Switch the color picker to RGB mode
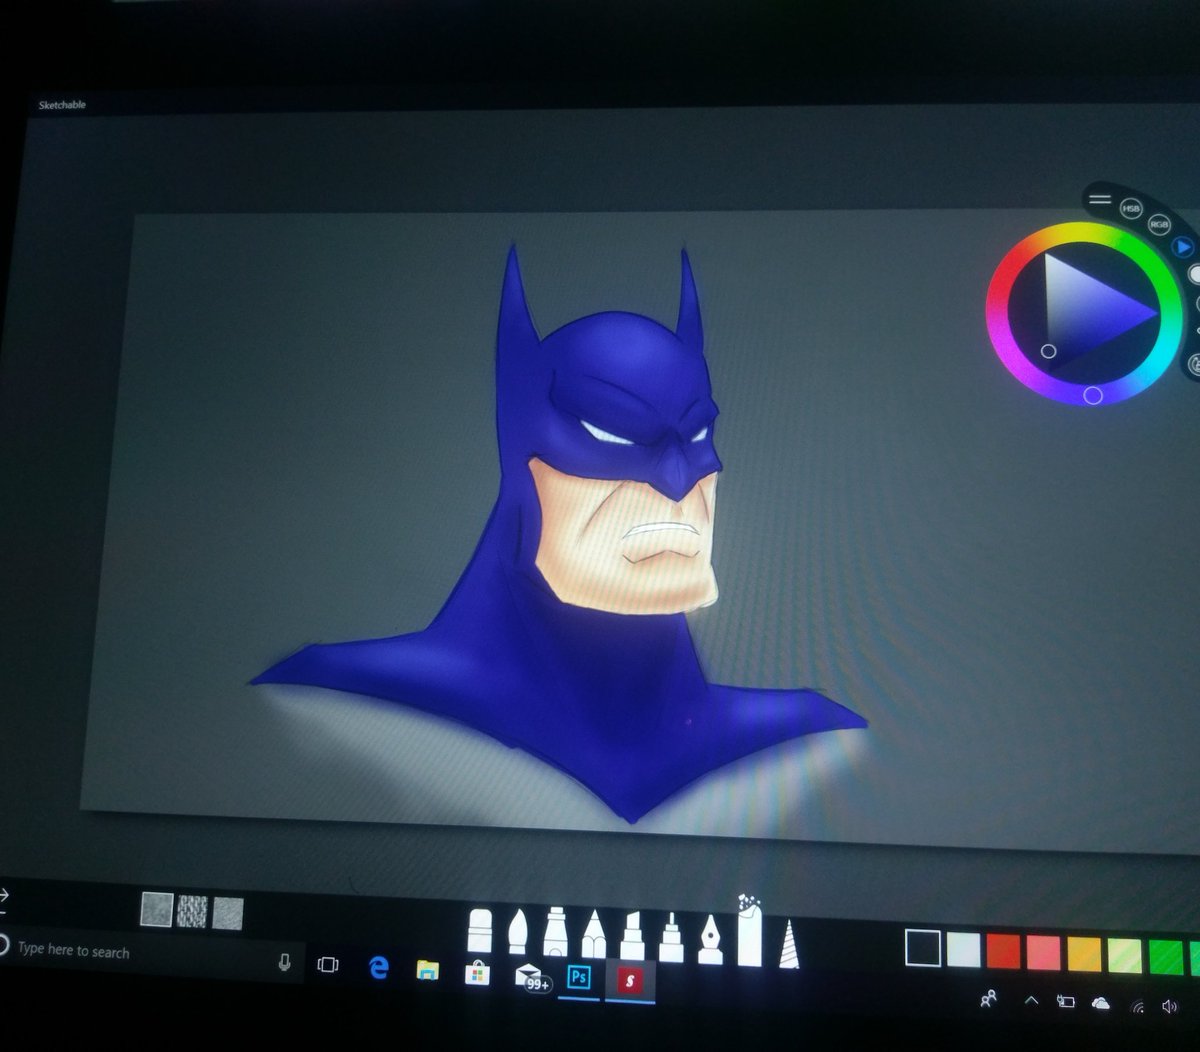Viewport: 1200px width, 1052px height. (x=1160, y=222)
